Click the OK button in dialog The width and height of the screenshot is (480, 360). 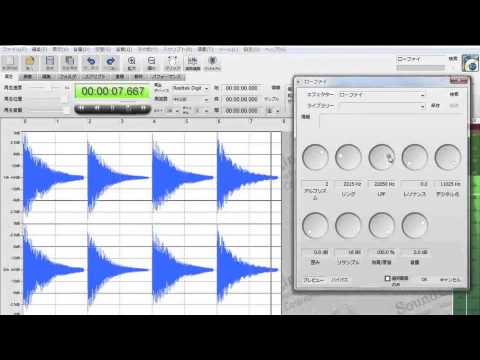click(424, 279)
